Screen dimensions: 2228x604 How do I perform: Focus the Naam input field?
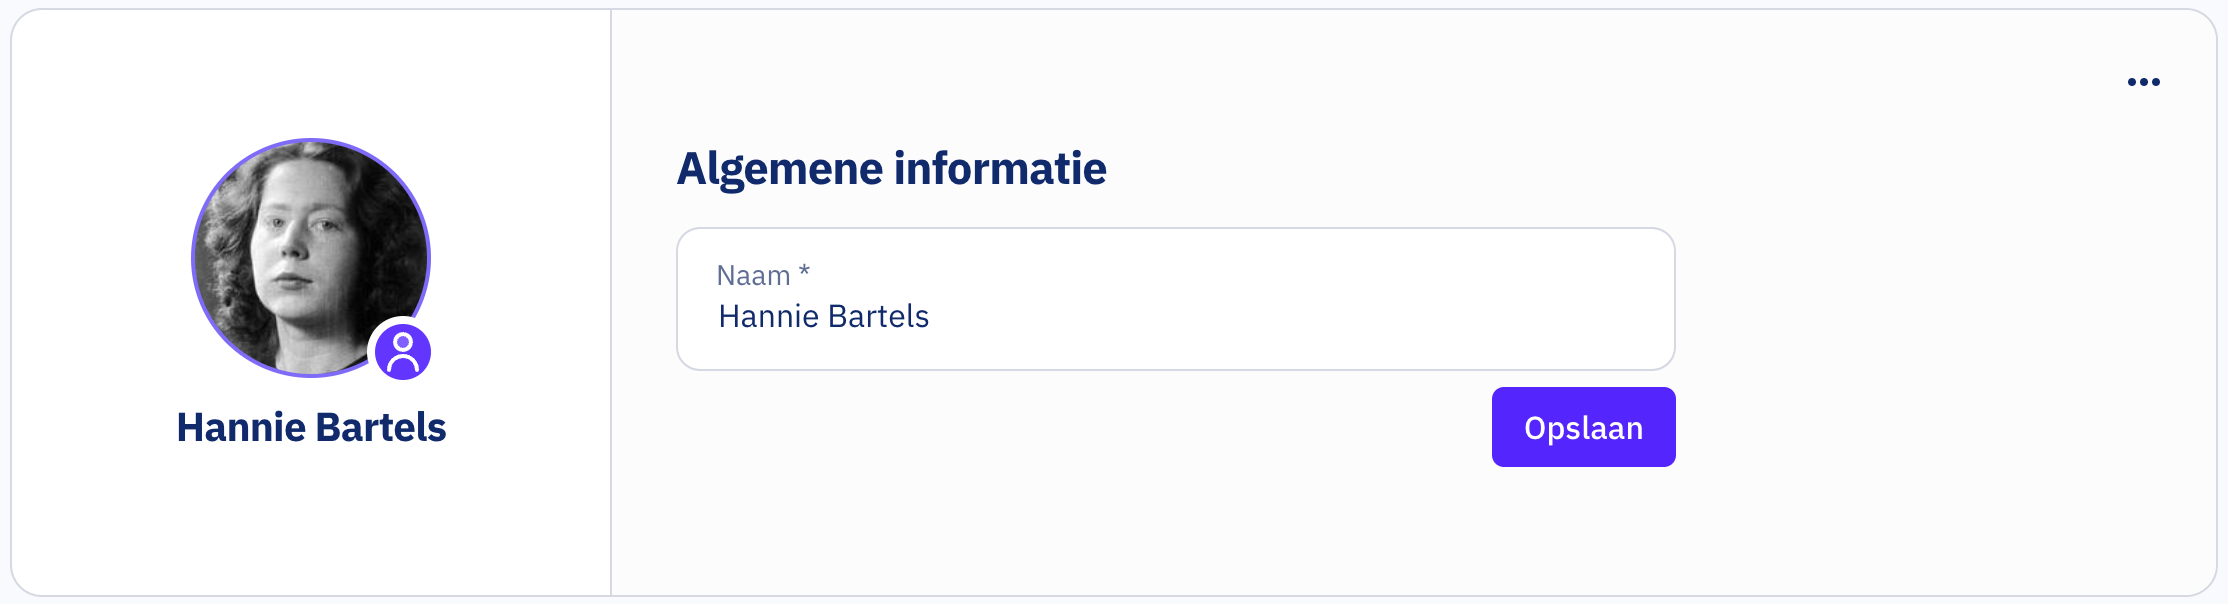(x=1175, y=299)
